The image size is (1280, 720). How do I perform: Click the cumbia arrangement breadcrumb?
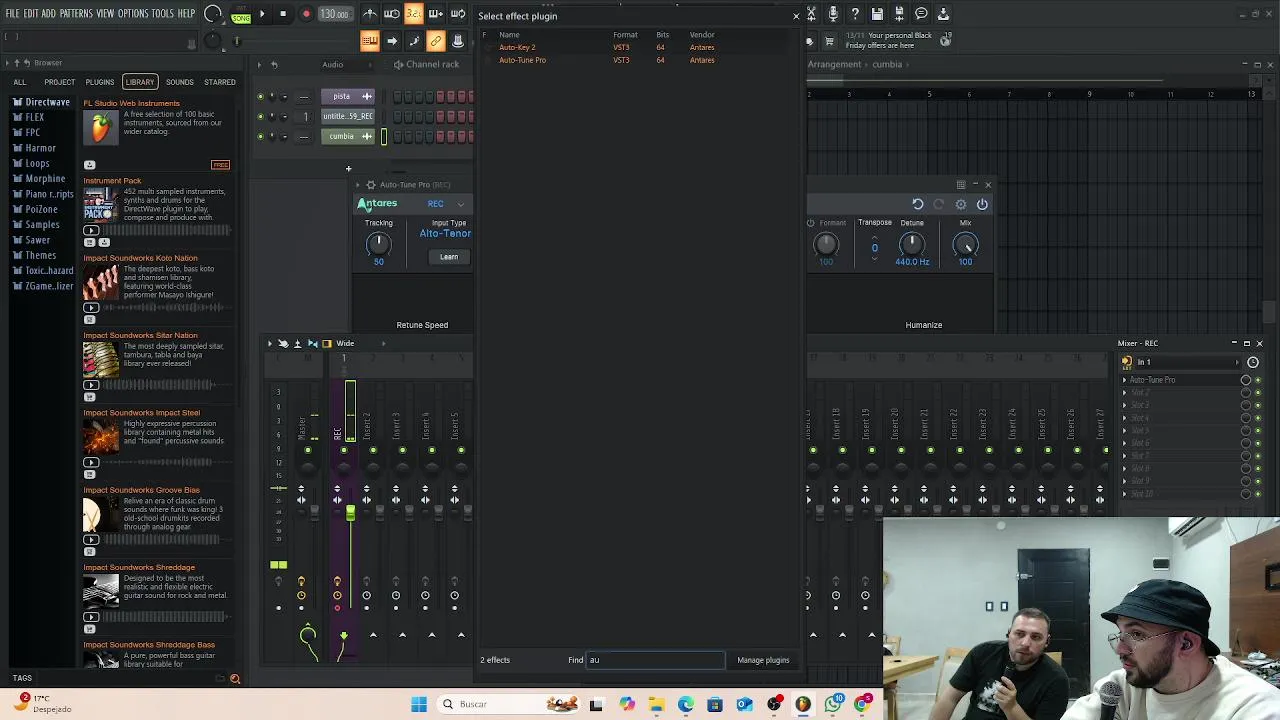point(887,64)
